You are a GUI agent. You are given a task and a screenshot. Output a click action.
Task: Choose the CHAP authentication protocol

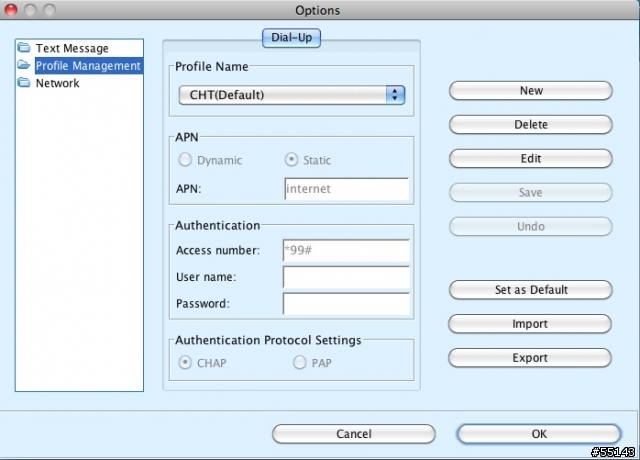185,362
